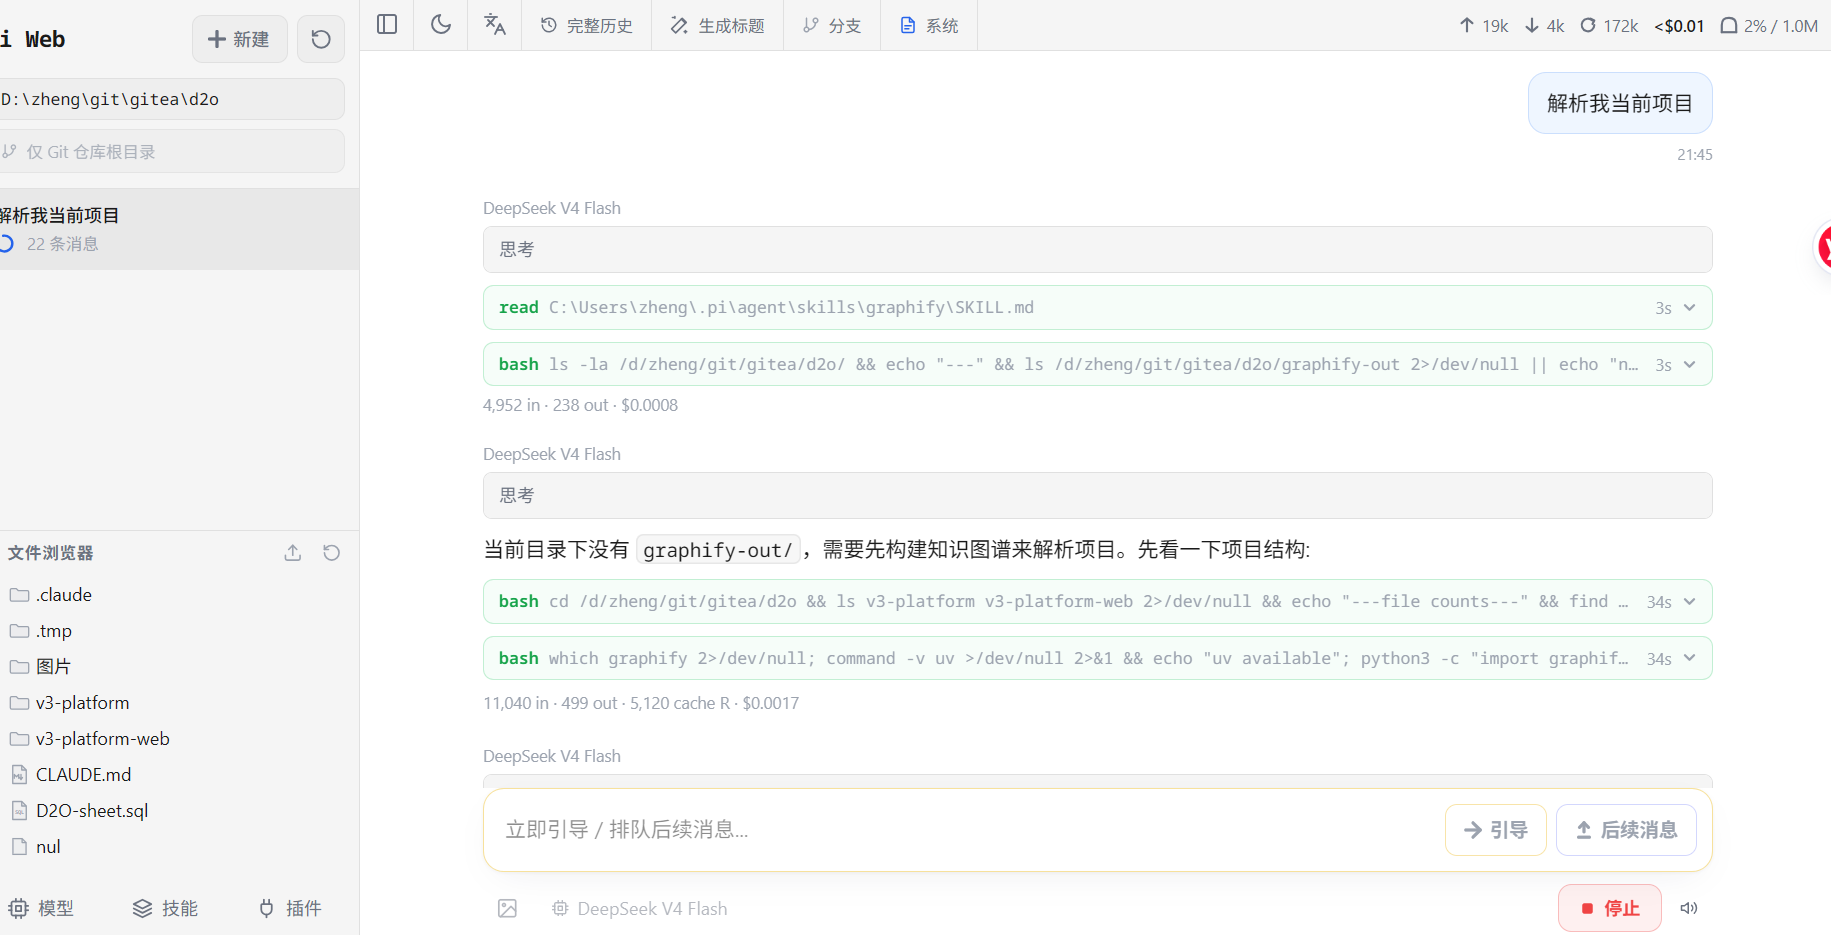This screenshot has height=935, width=1831.
Task: Open DeepSeek V4 Flash model selector
Action: [x=640, y=908]
